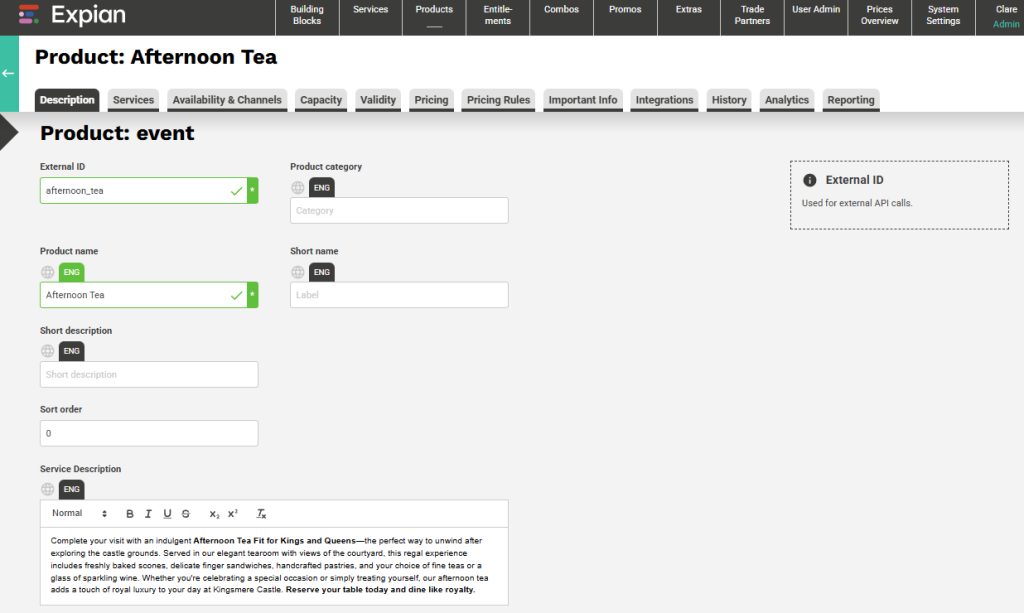
Task: Switch to the Availability & Channels tab
Action: pyautogui.click(x=227, y=100)
